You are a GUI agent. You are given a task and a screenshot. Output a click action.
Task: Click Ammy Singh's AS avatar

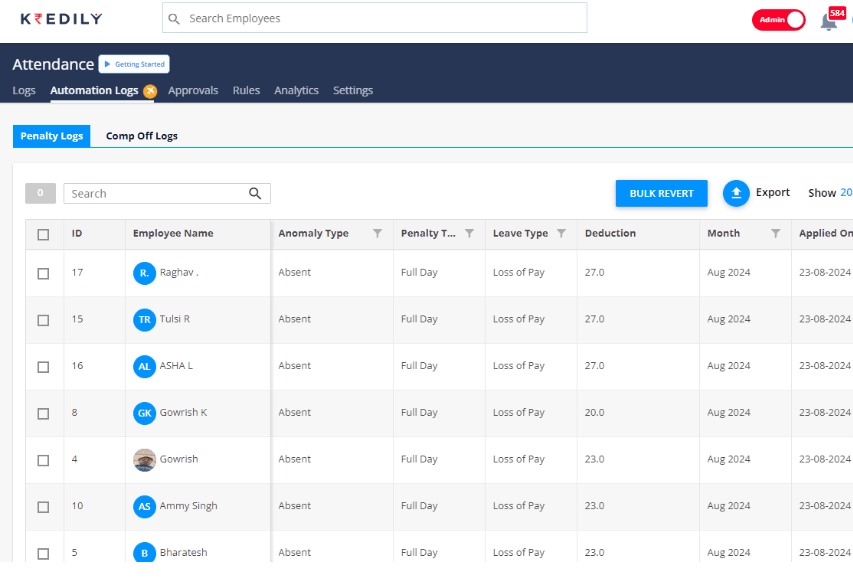pyautogui.click(x=145, y=507)
